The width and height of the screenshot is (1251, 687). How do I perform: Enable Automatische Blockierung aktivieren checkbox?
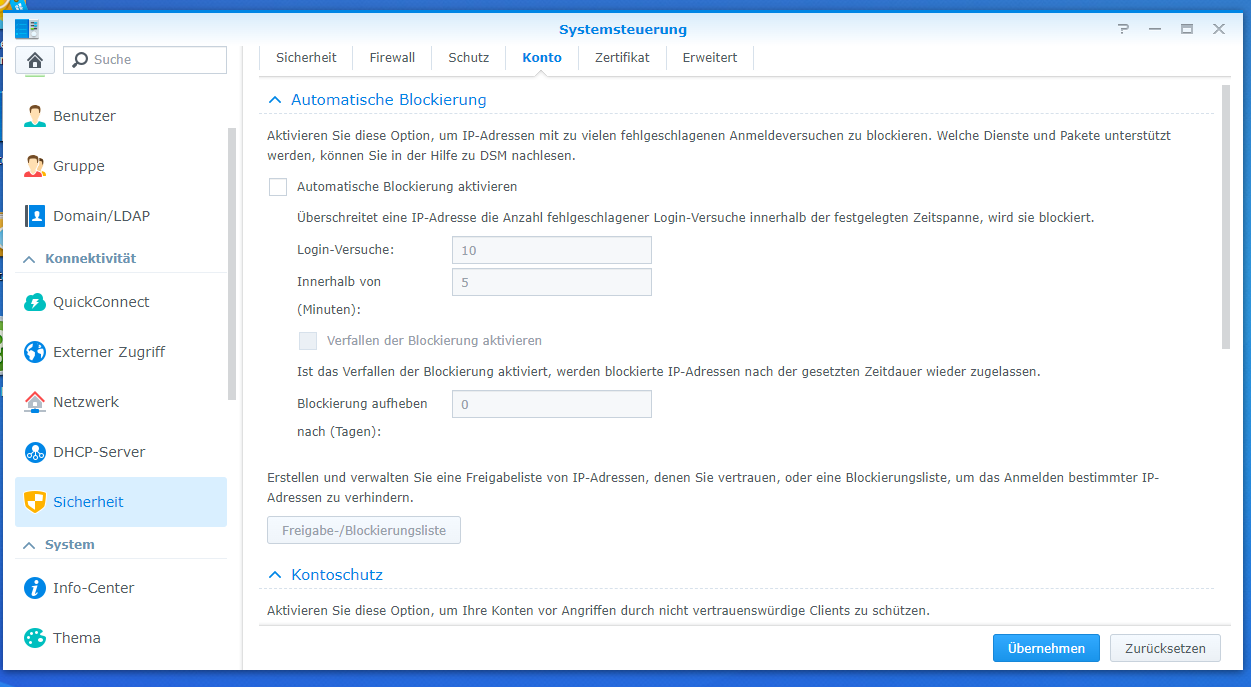pos(277,187)
